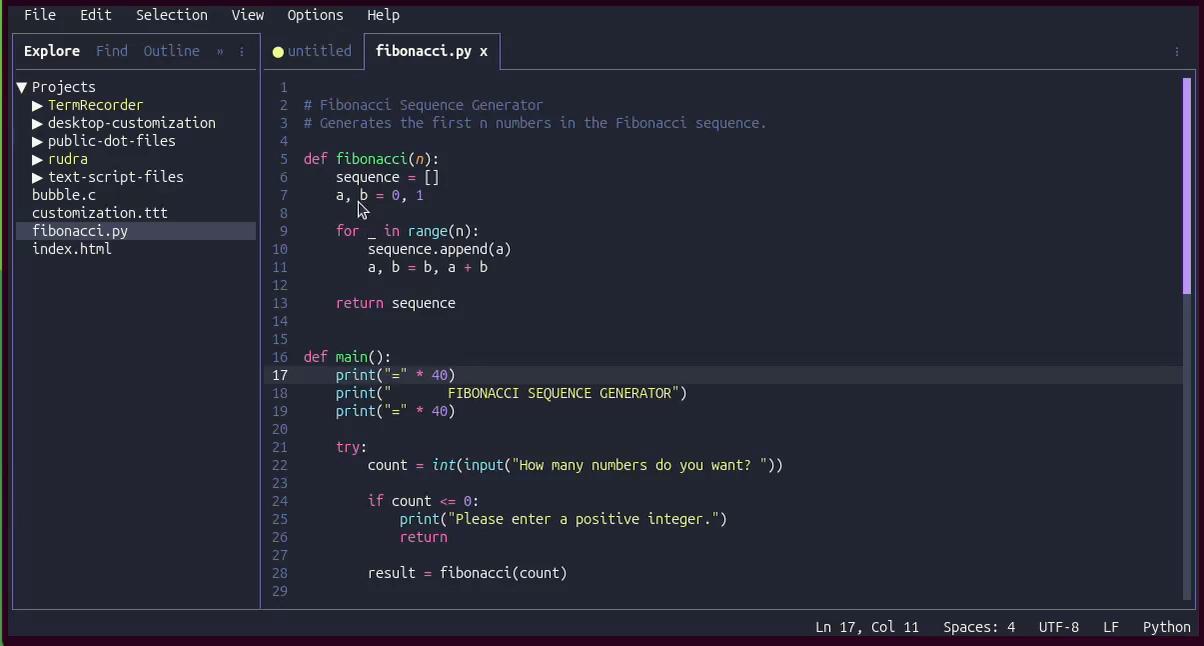
Task: Switch to the Find sidebar tab
Action: 112,51
